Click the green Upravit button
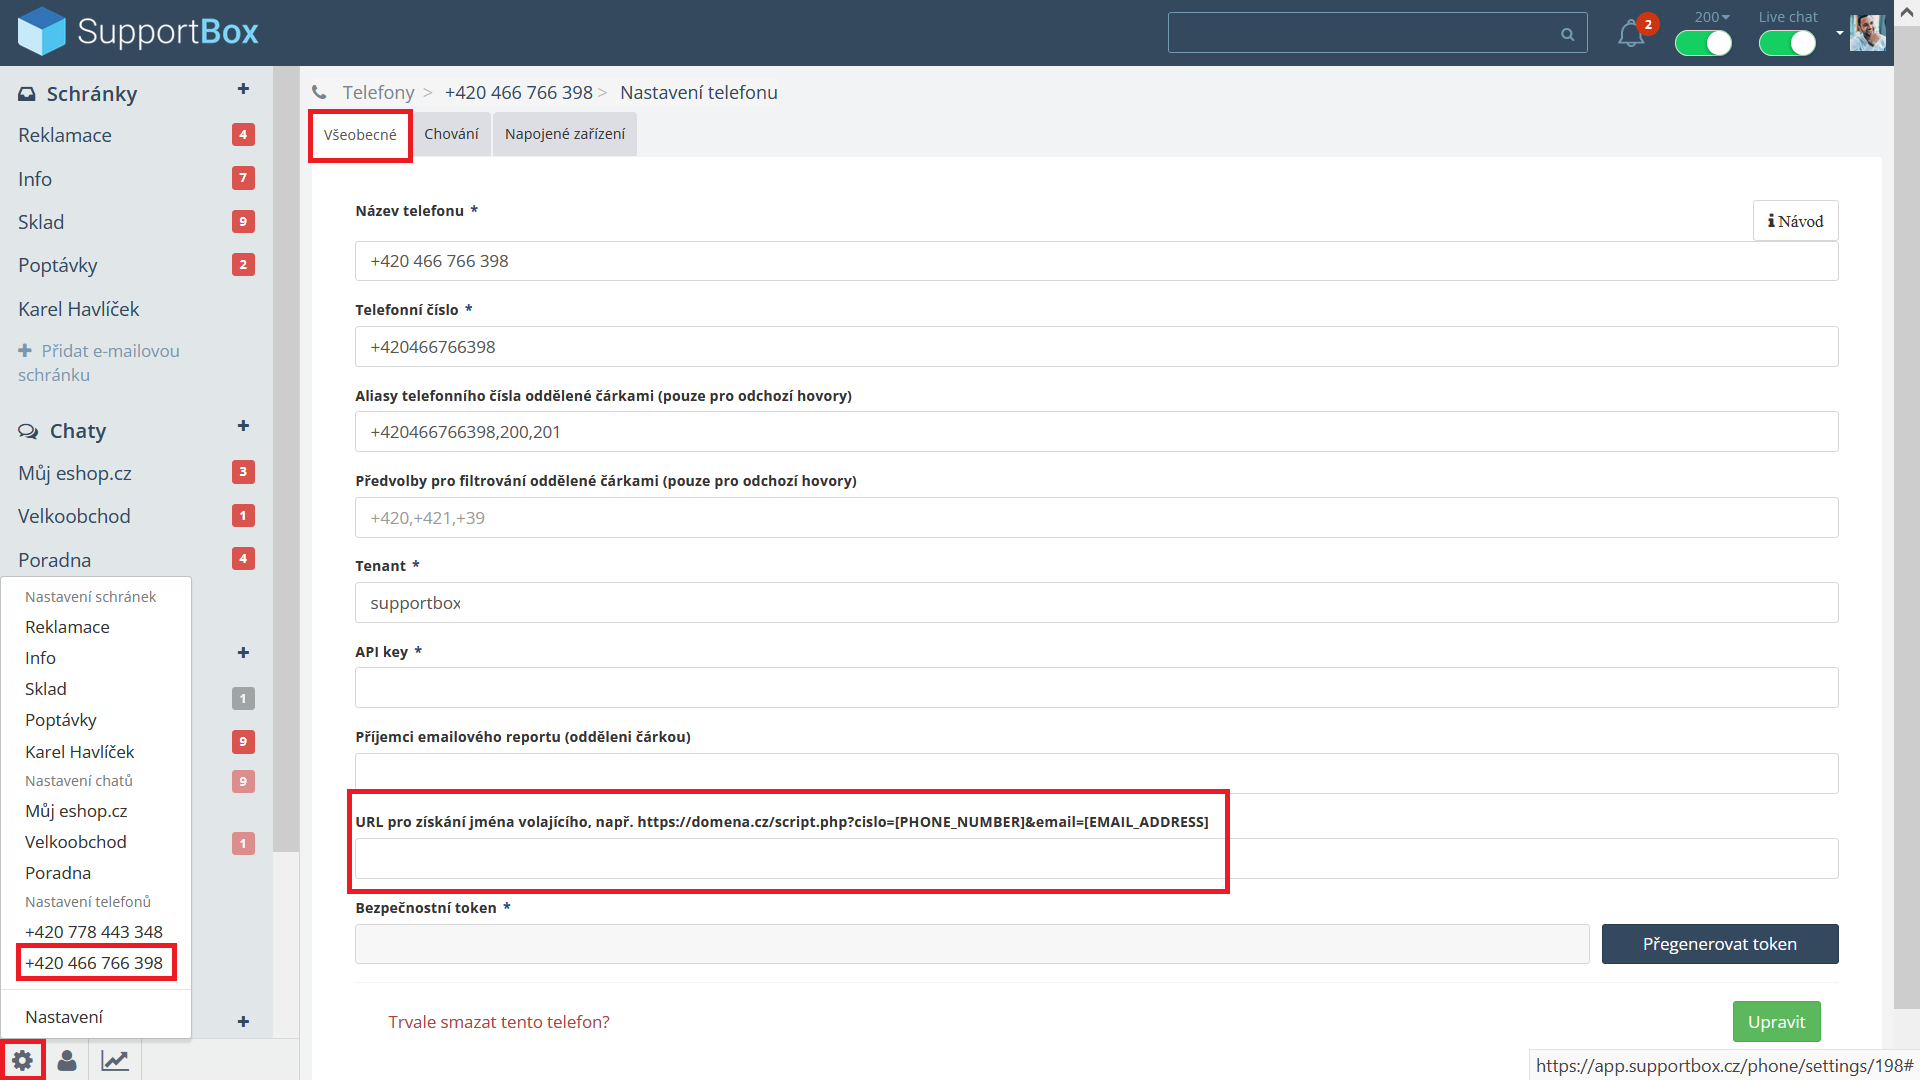Viewport: 1920px width, 1080px height. point(1776,1022)
